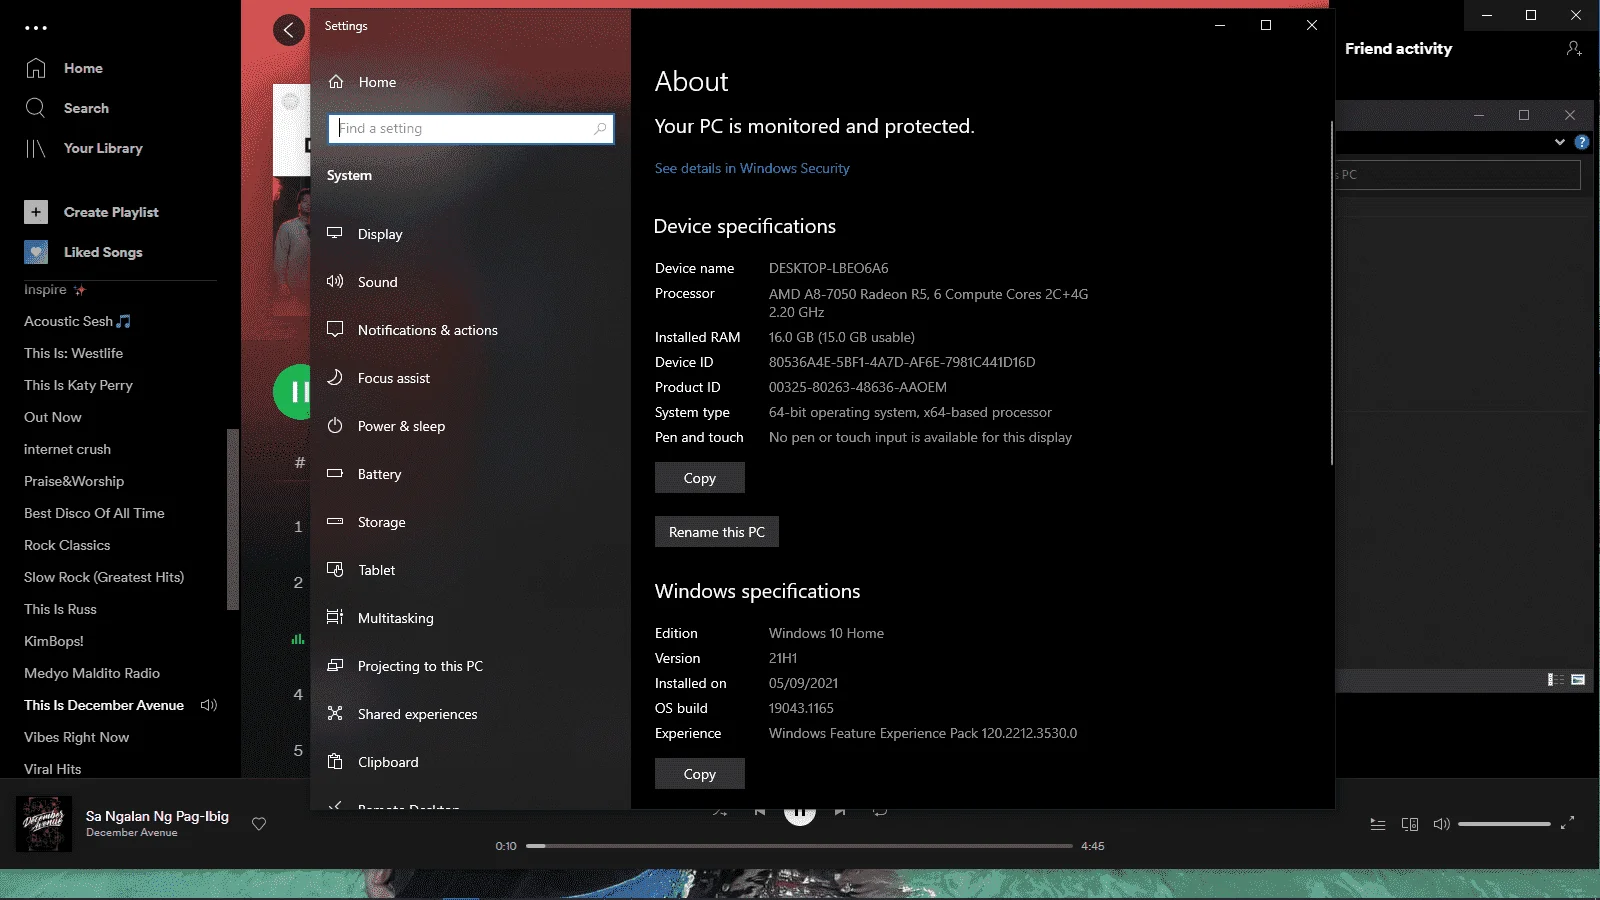This screenshot has height=900, width=1600.
Task: Copy the Windows specifications
Action: click(x=700, y=774)
